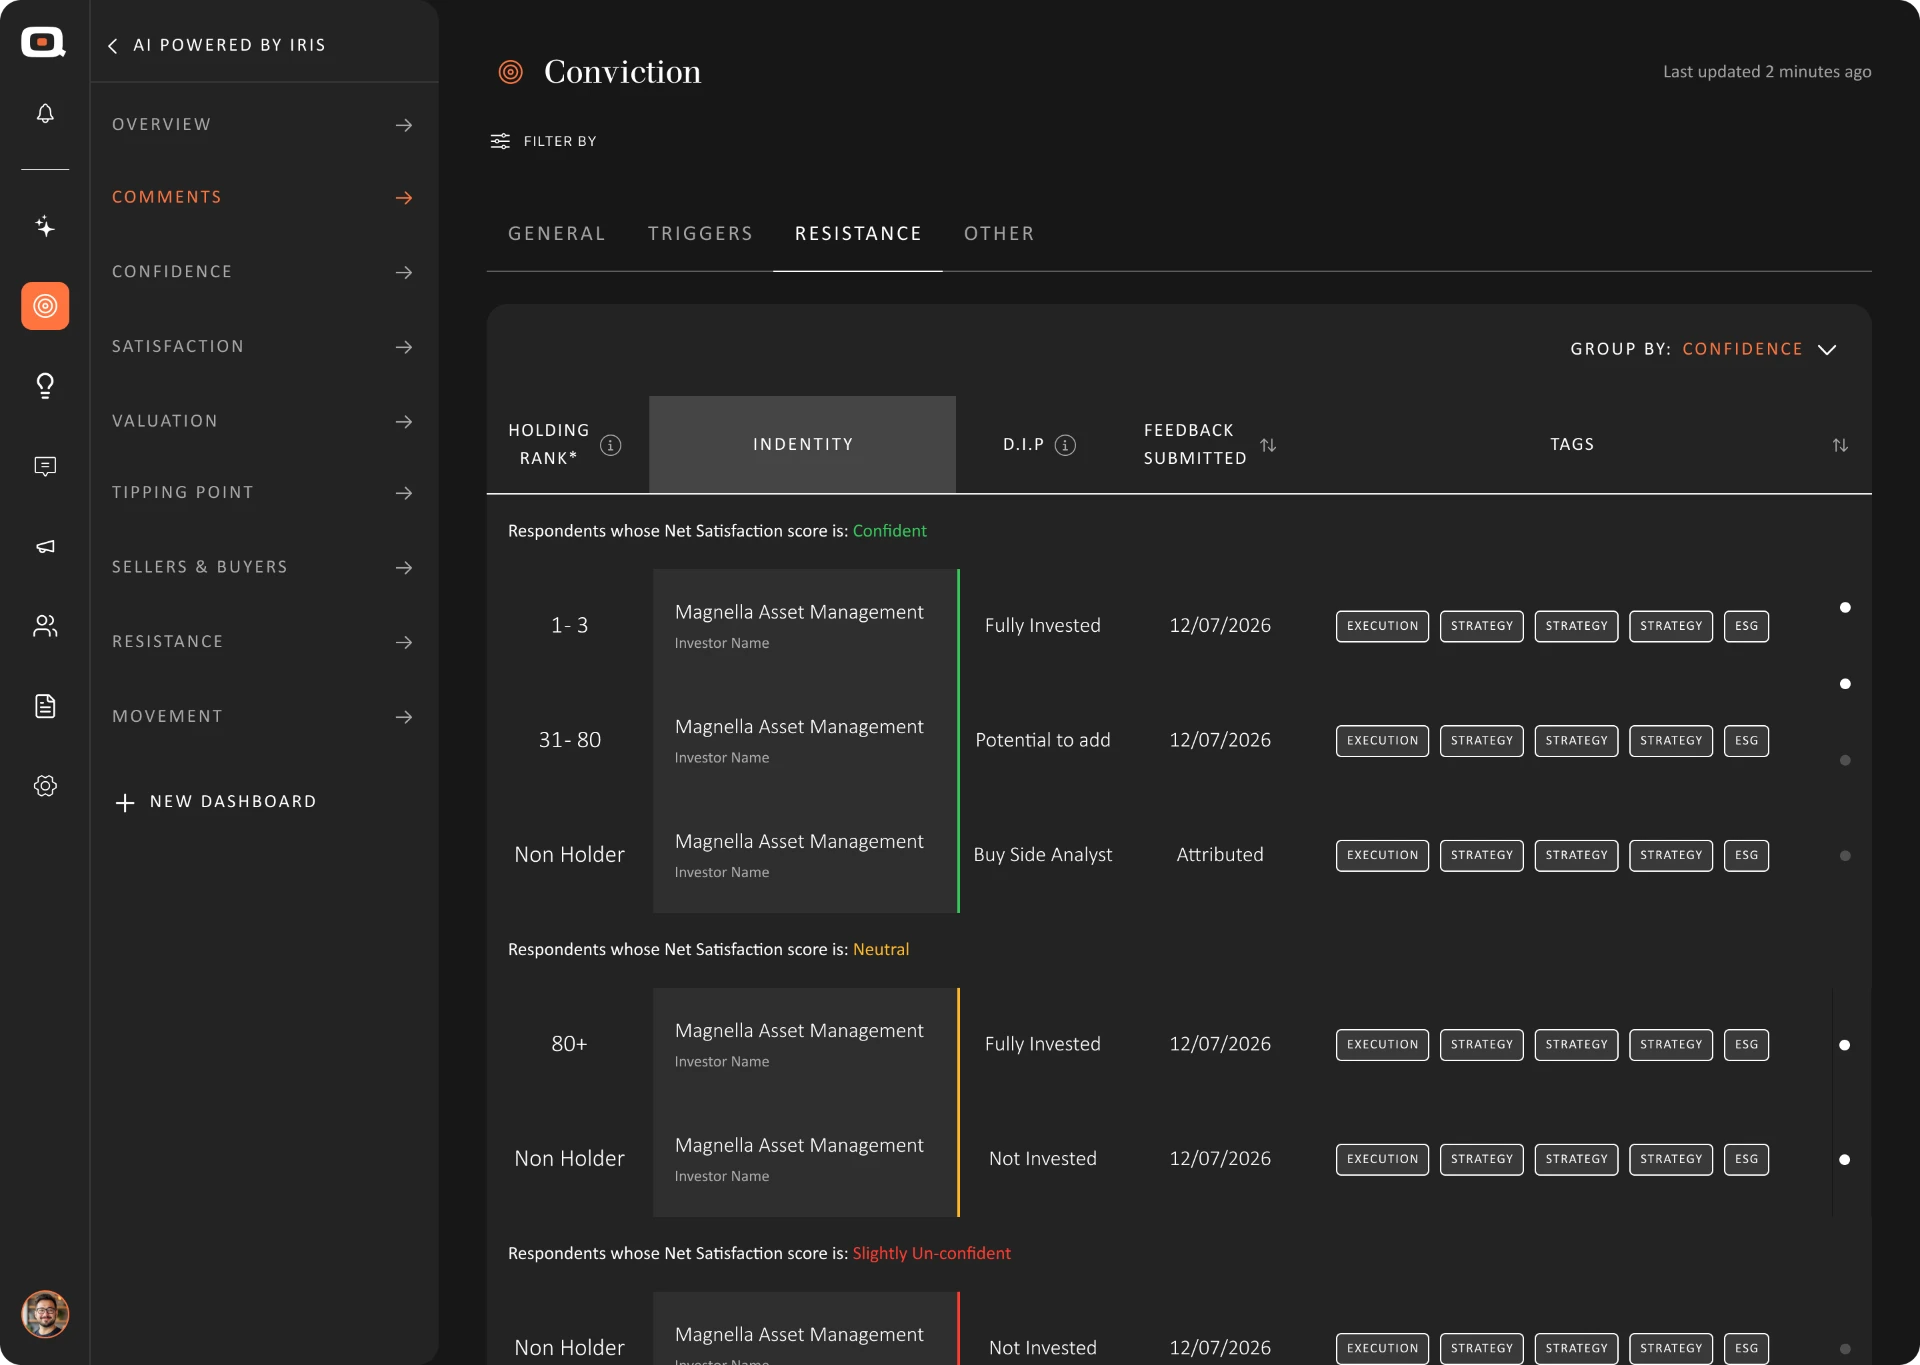The height and width of the screenshot is (1365, 1920).
Task: Open the megaphone announcements icon
Action: (x=45, y=546)
